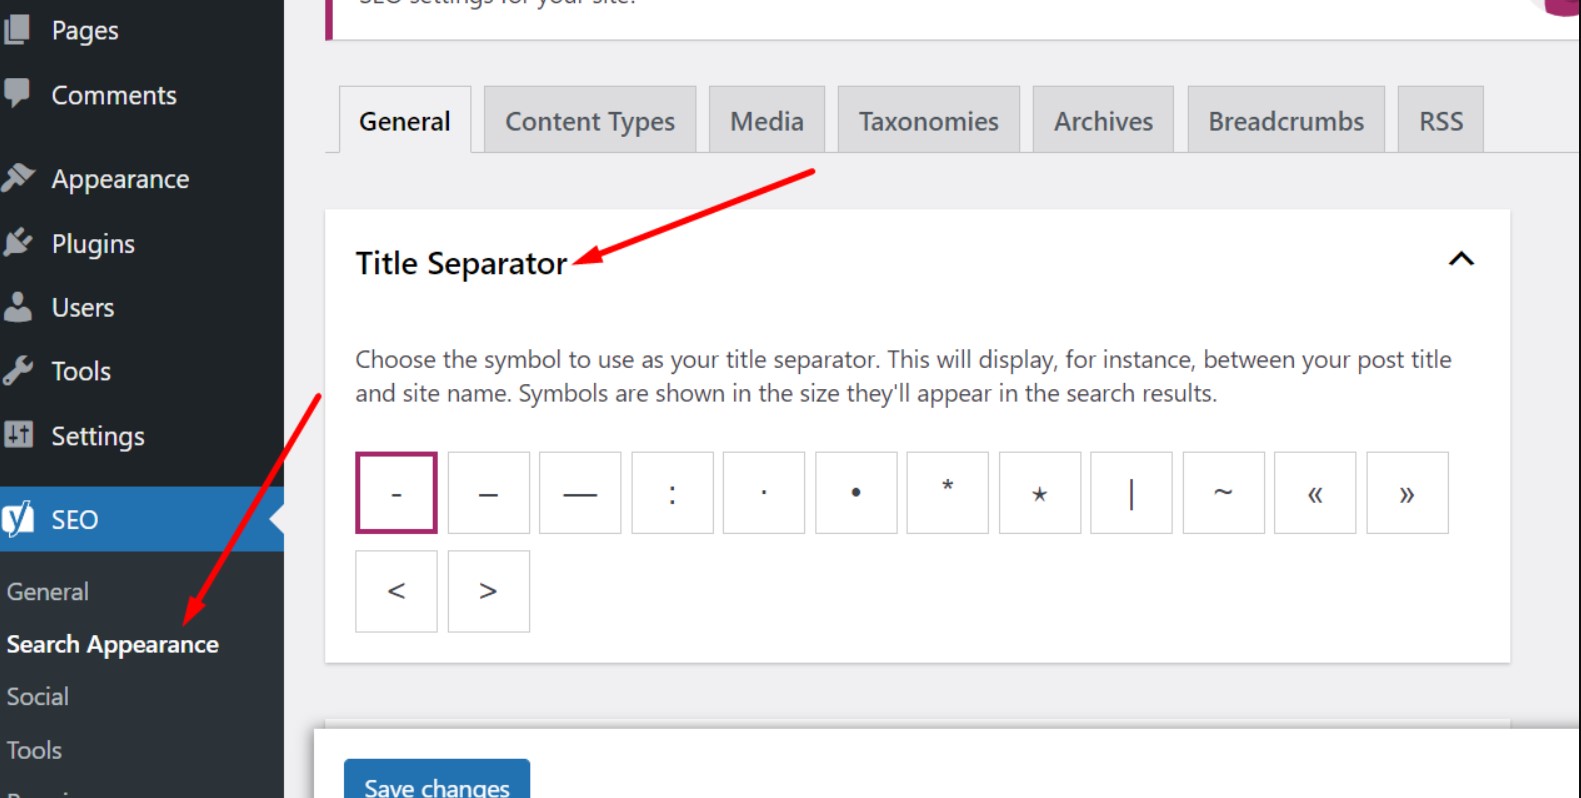
Task: Choose the star symbol separator
Action: [x=1039, y=493]
